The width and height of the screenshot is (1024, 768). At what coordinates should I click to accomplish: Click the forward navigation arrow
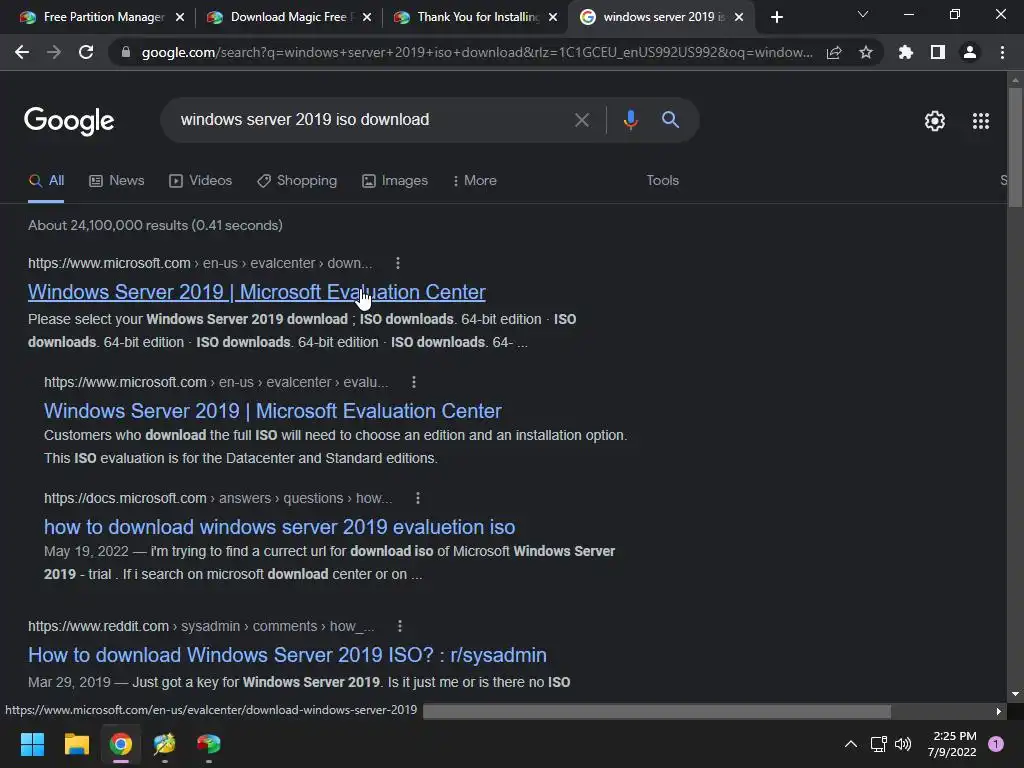54,52
